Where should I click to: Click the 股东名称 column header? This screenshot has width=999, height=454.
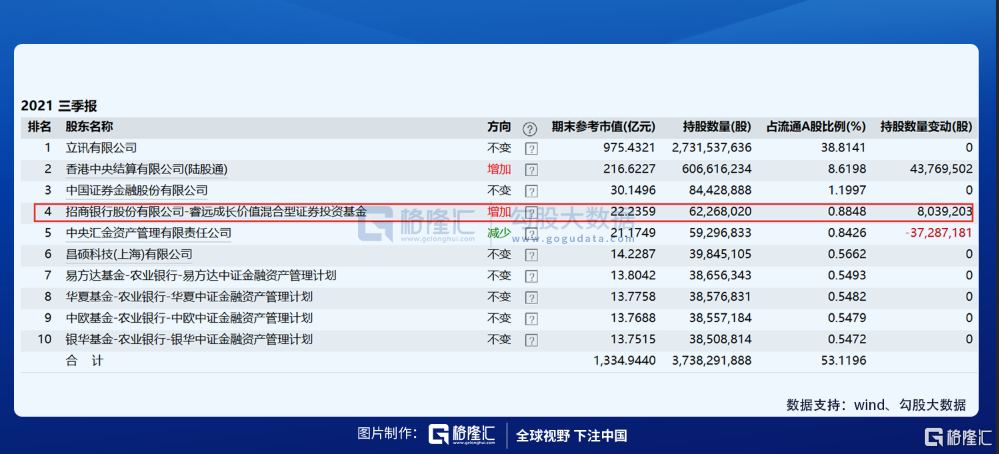(89, 127)
